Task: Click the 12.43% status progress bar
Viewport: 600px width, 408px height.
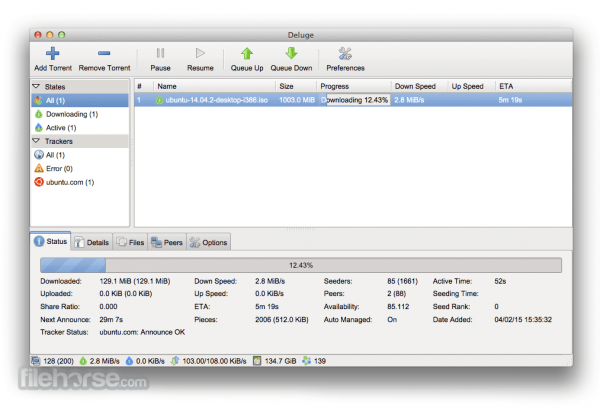Action: pos(301,265)
